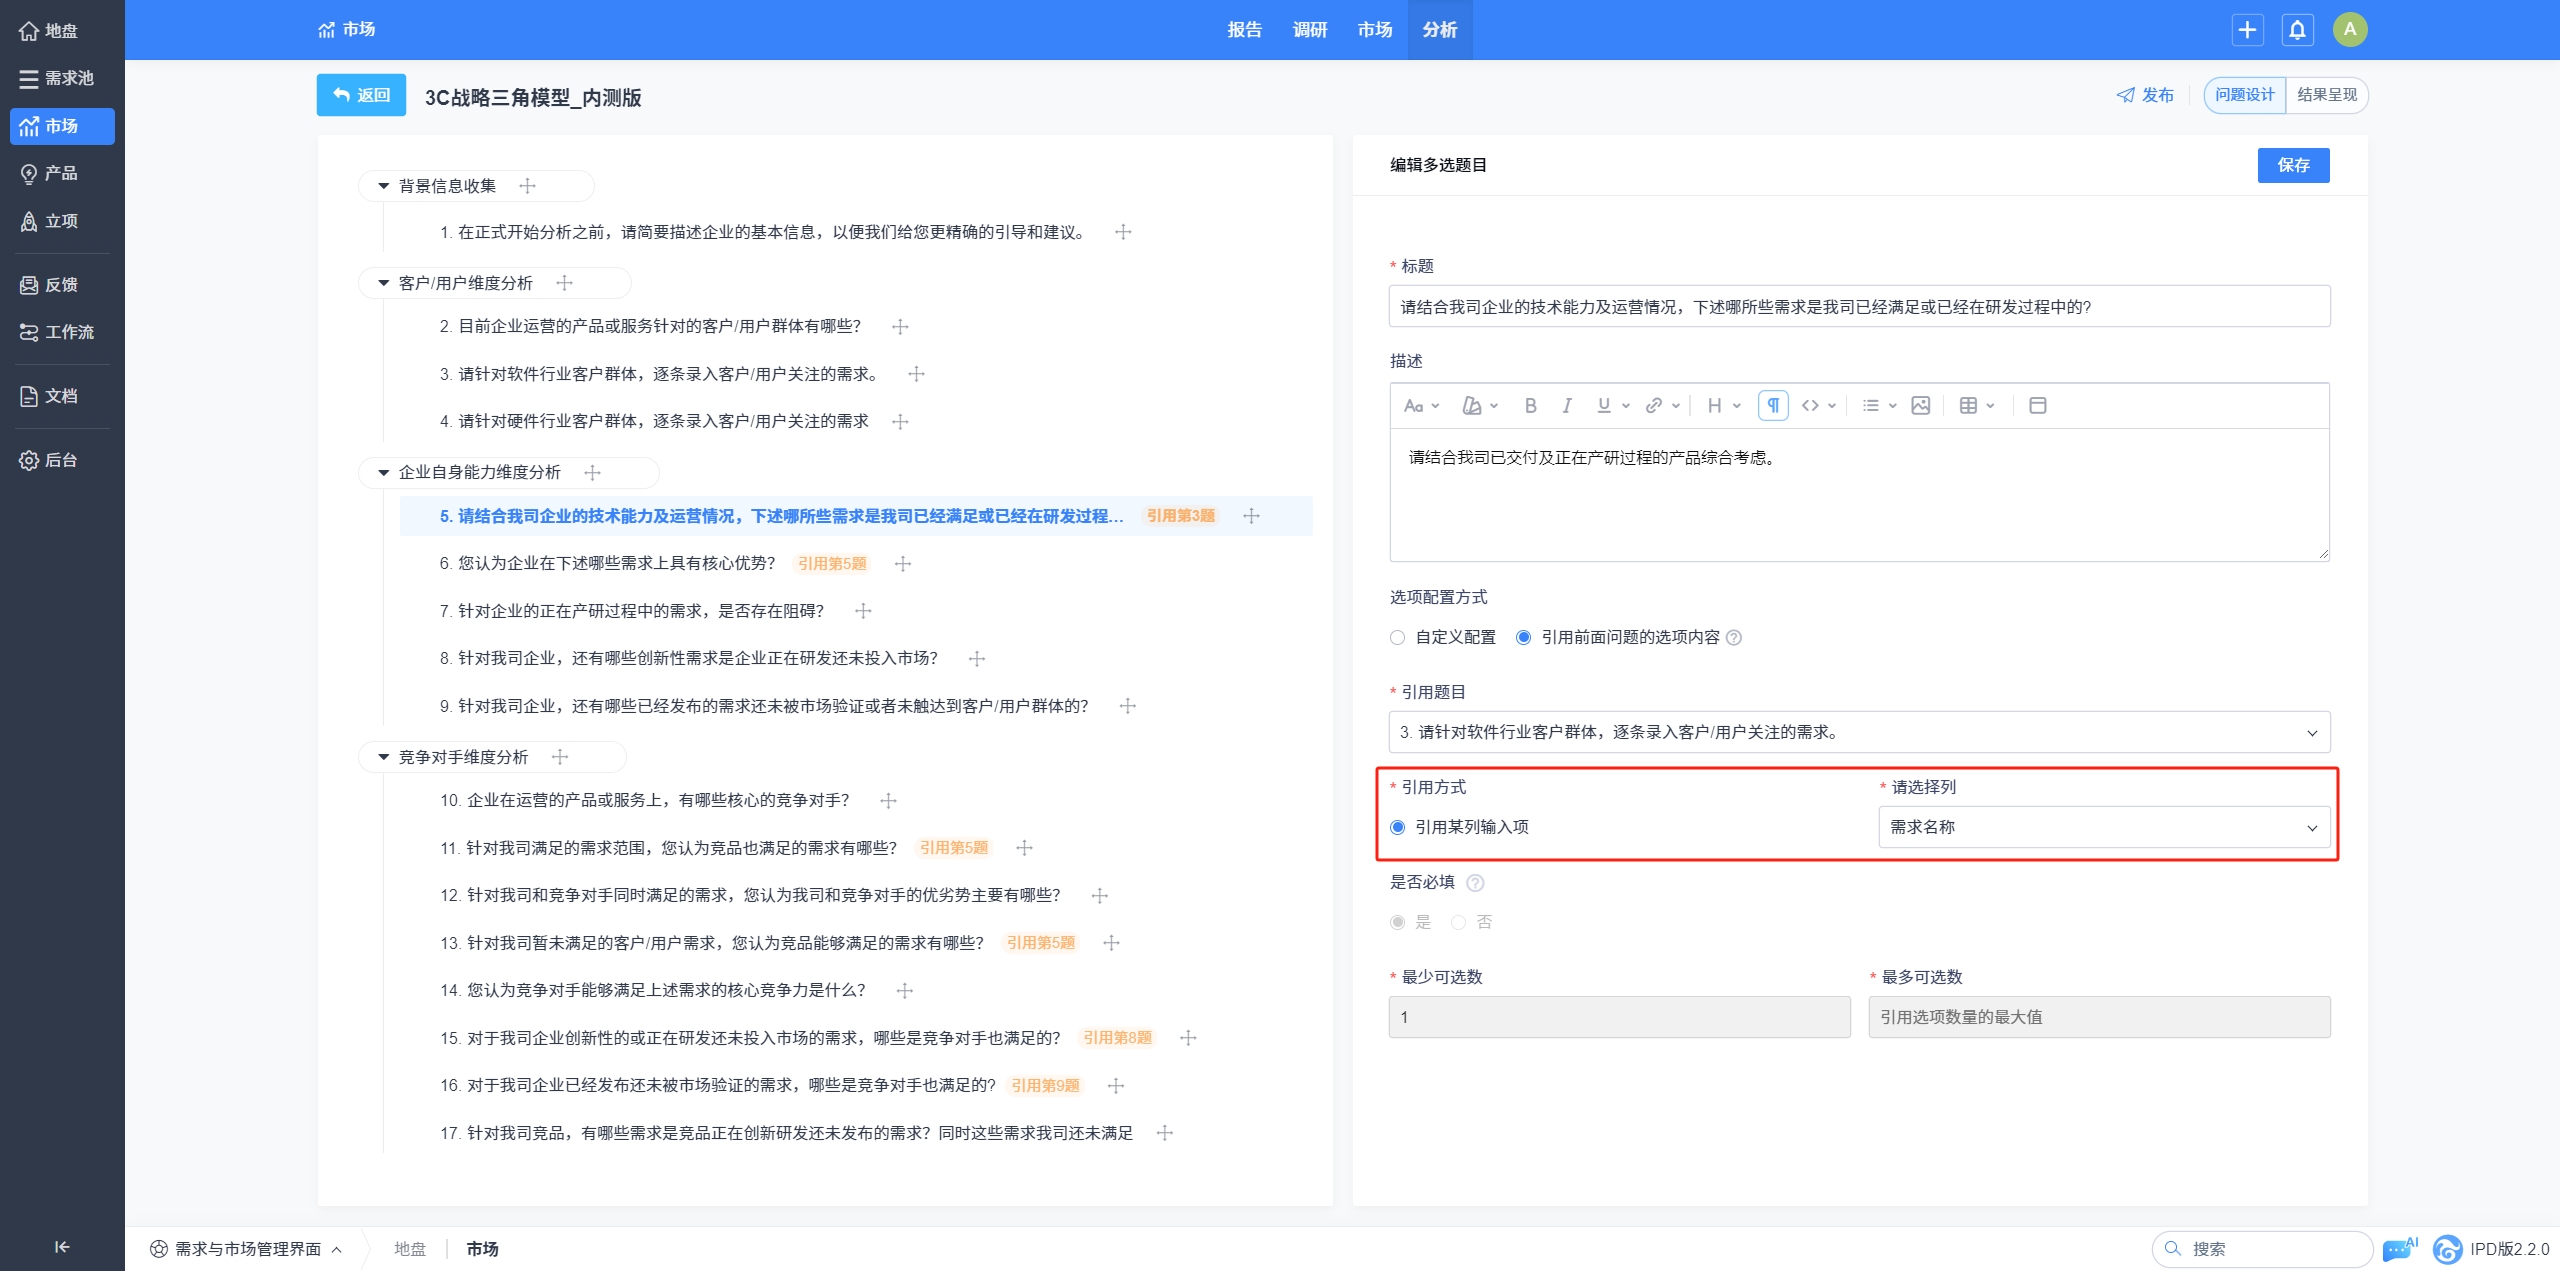
Task: Open the heading H dropdown
Action: coord(1724,405)
